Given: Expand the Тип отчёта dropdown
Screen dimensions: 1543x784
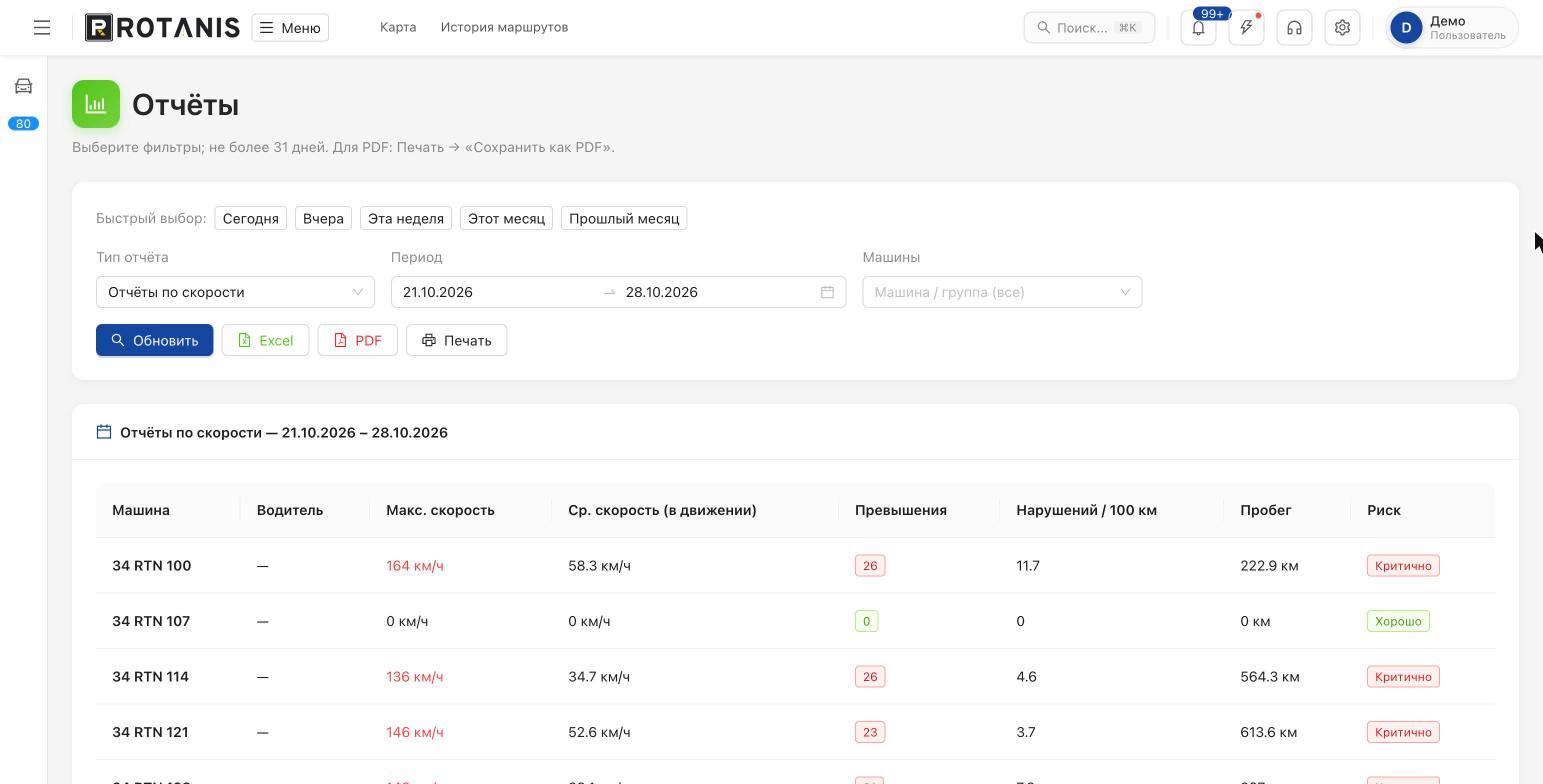Looking at the screenshot, I should 235,292.
